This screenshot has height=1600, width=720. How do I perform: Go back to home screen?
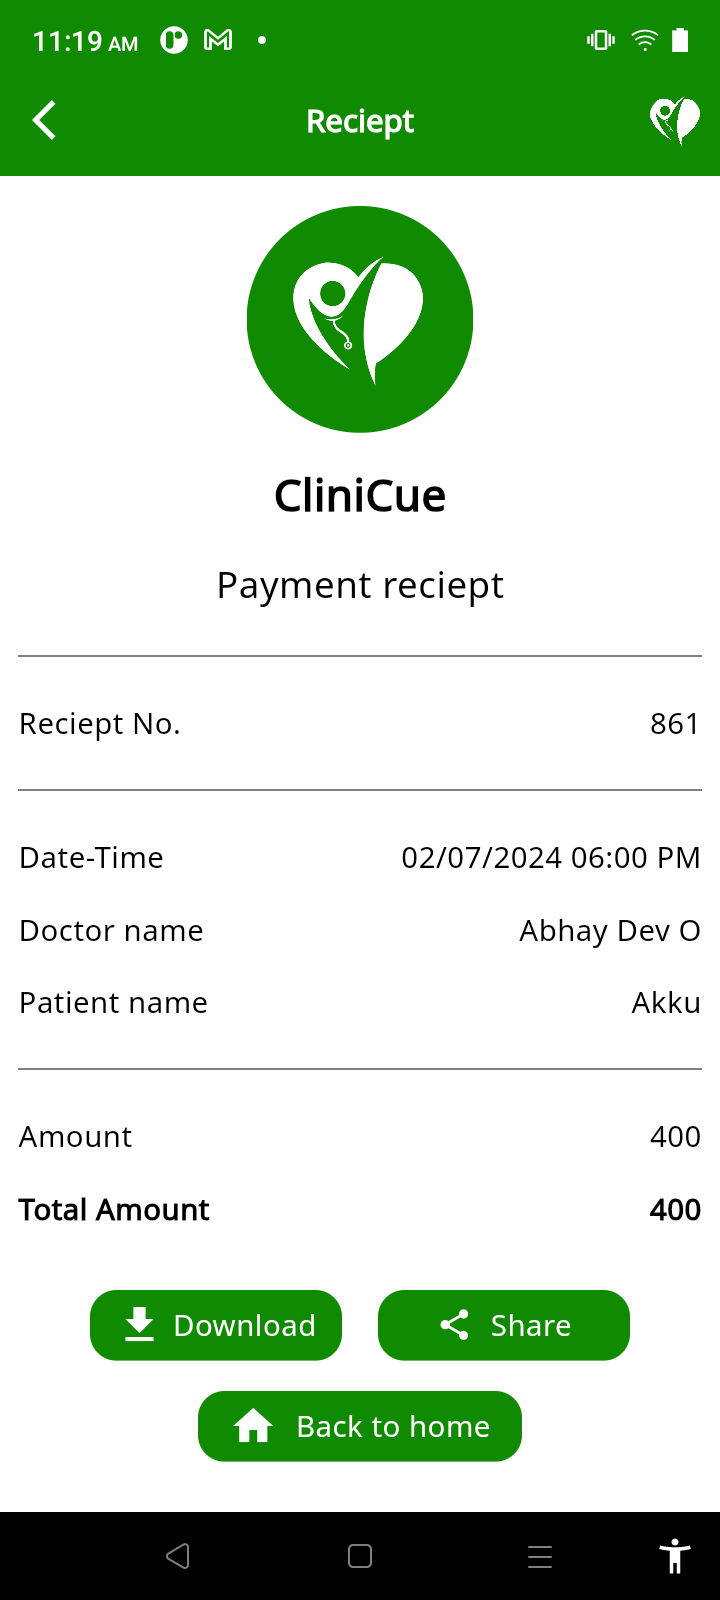pos(360,1426)
